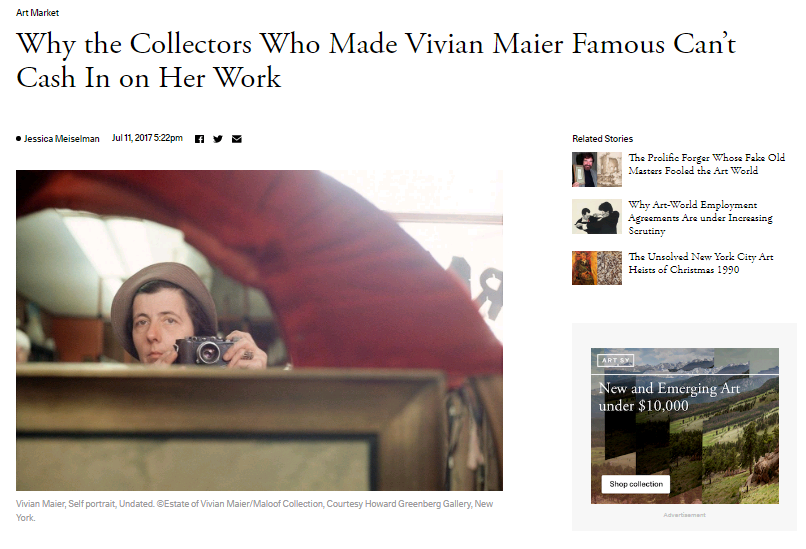Read 'The Prolific Forger Whose Fake Old Masters' story
This screenshot has height=549, width=806.
[x=706, y=164]
